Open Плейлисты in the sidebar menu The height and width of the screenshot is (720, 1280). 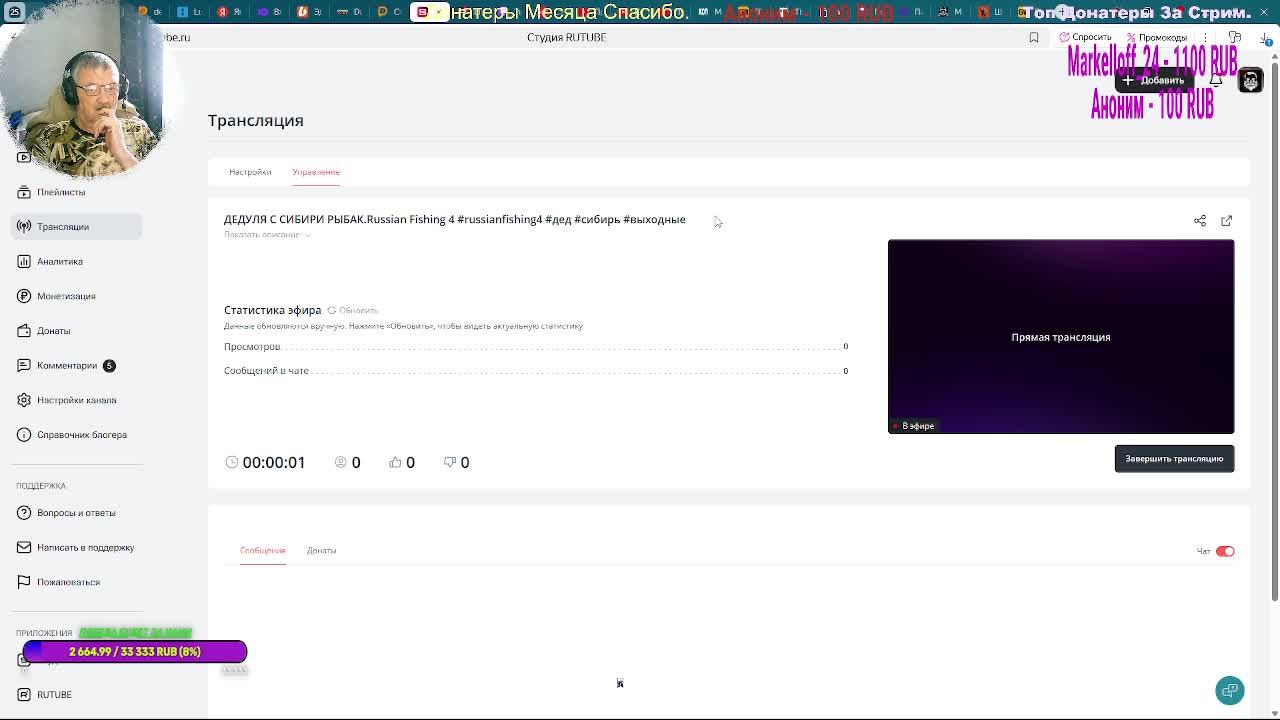[x=61, y=192]
